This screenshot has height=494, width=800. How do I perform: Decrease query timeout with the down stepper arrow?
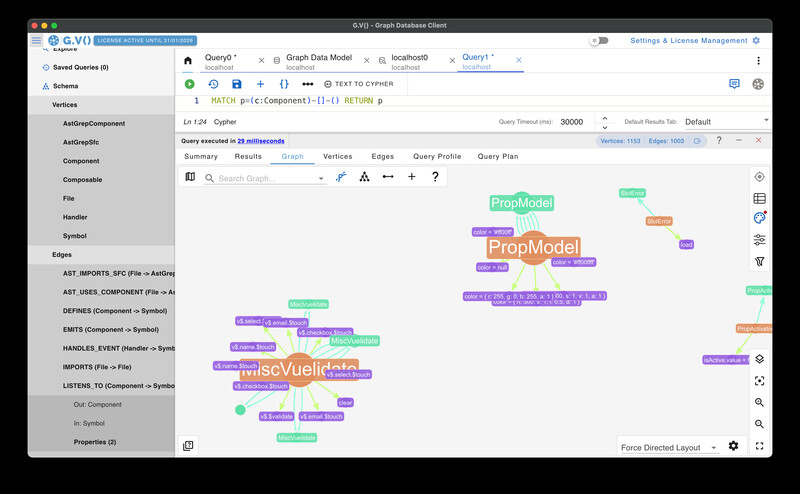(605, 127)
